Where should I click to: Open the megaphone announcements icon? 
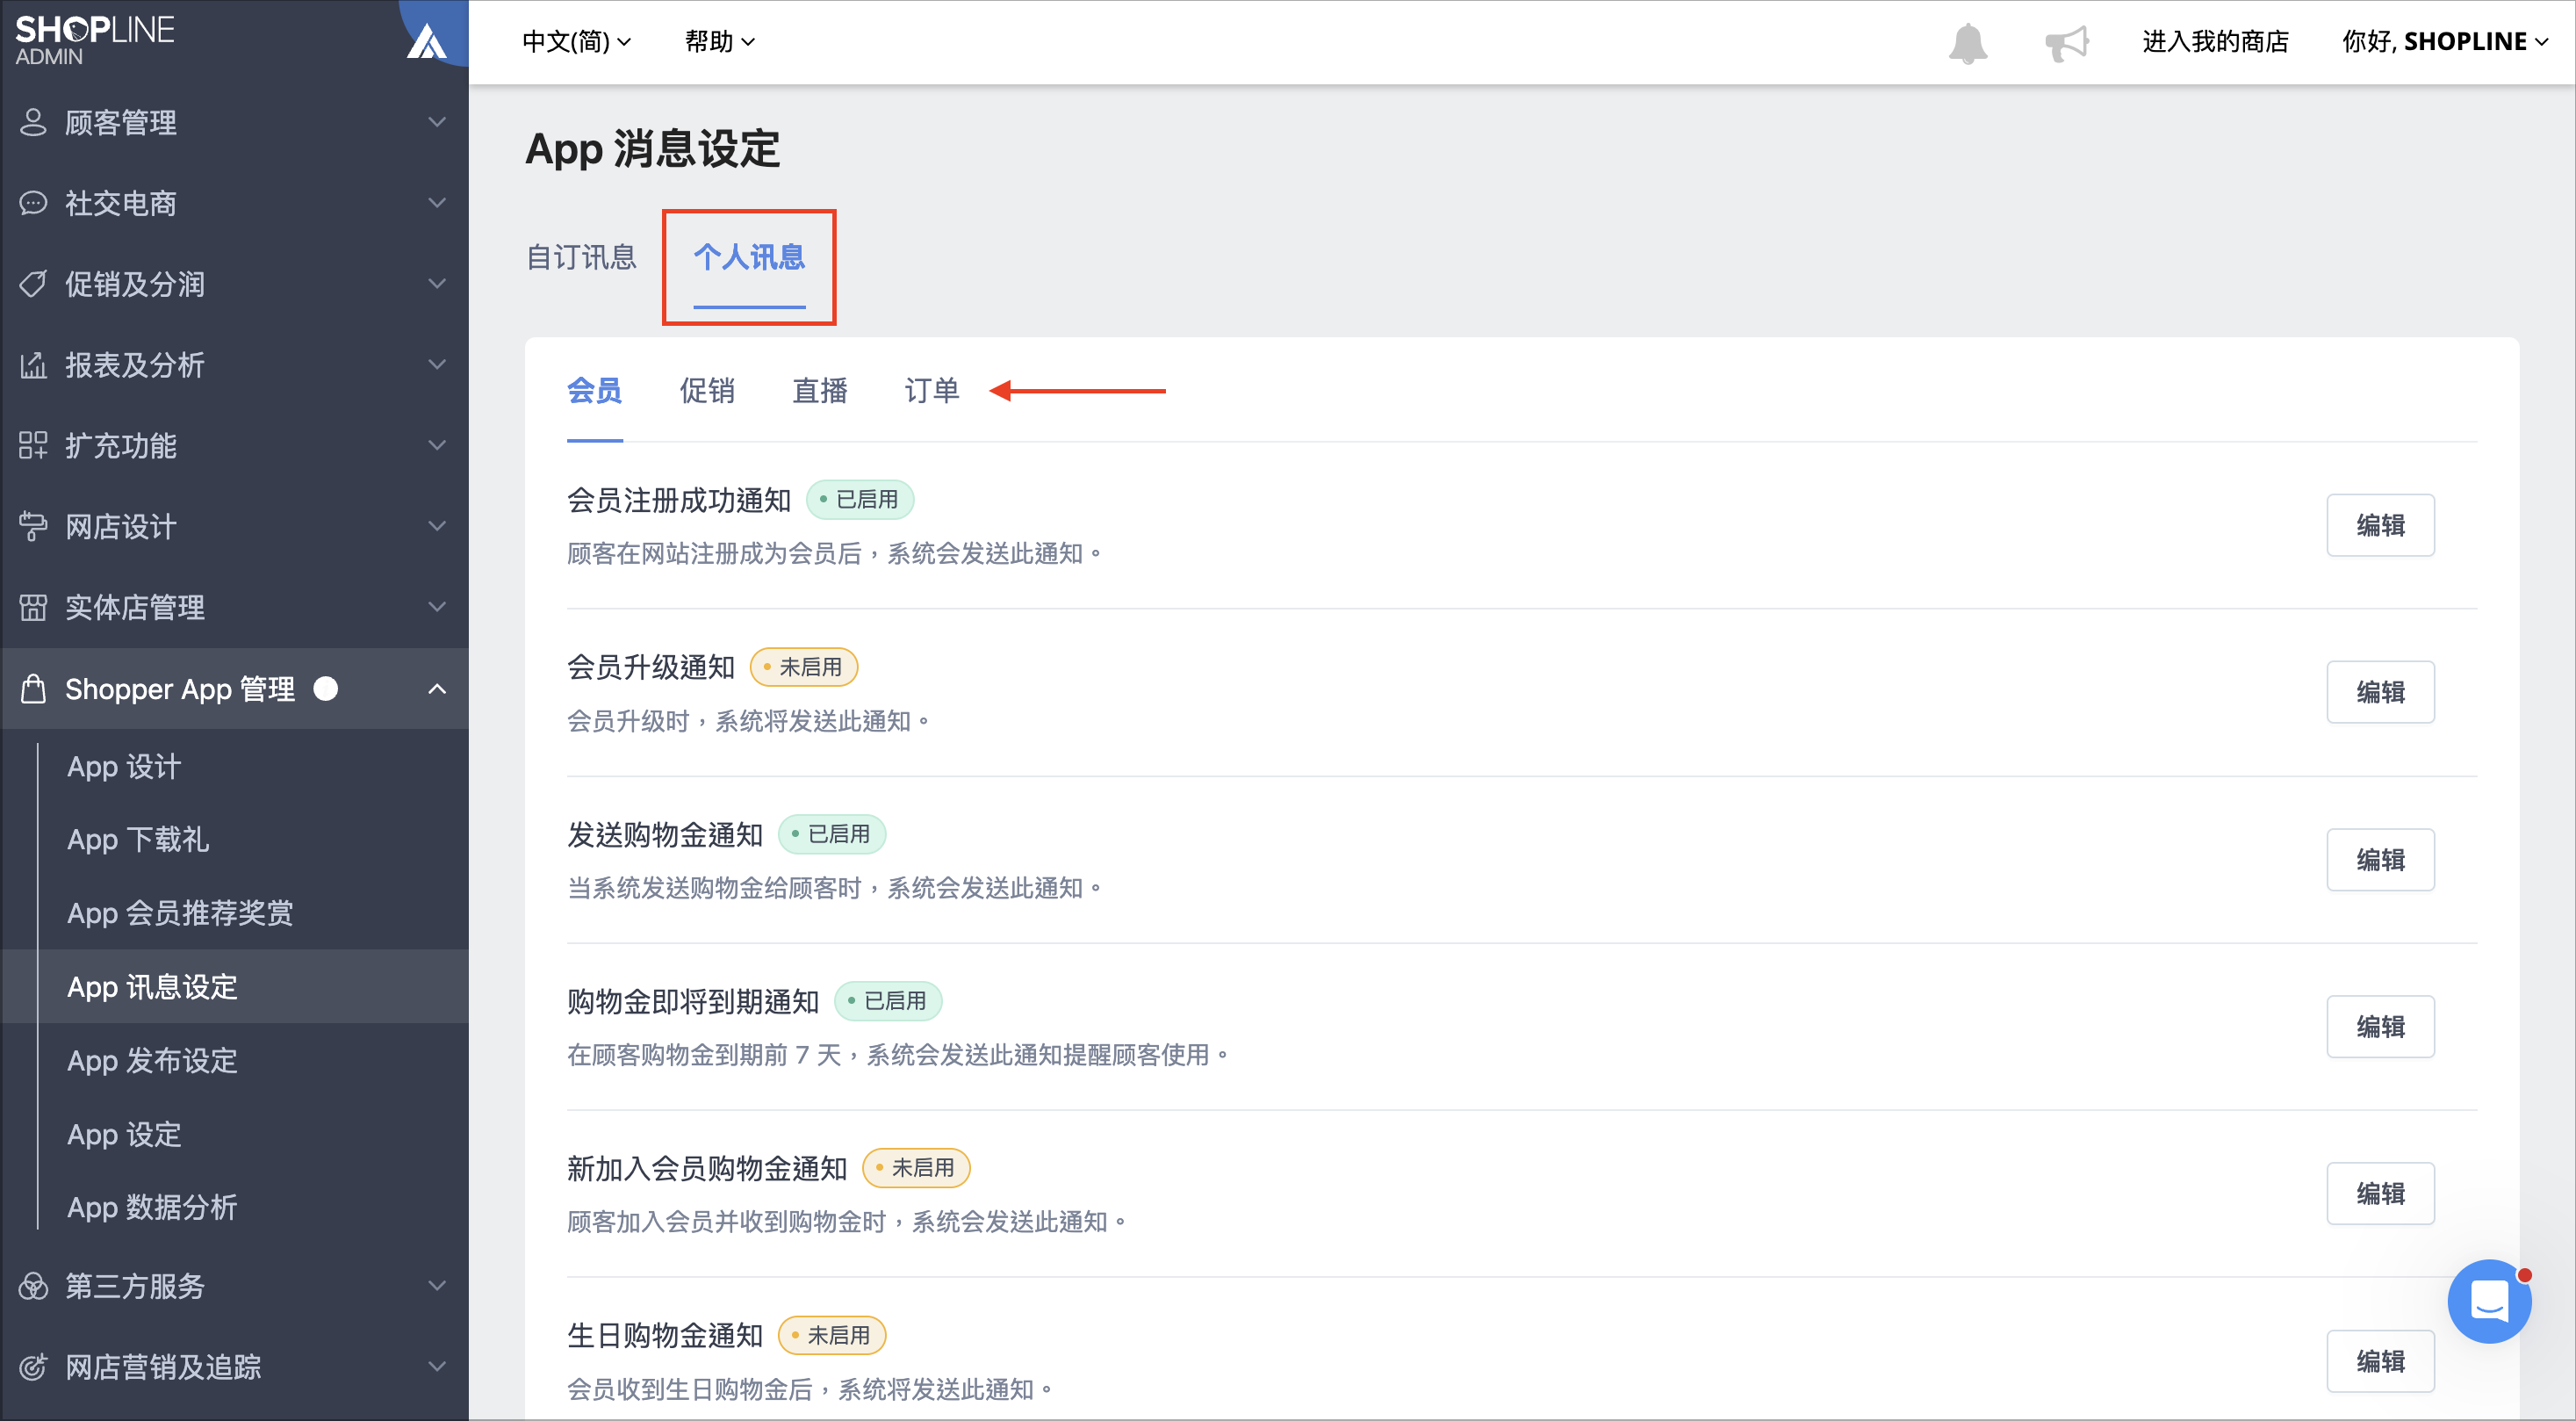(2067, 43)
